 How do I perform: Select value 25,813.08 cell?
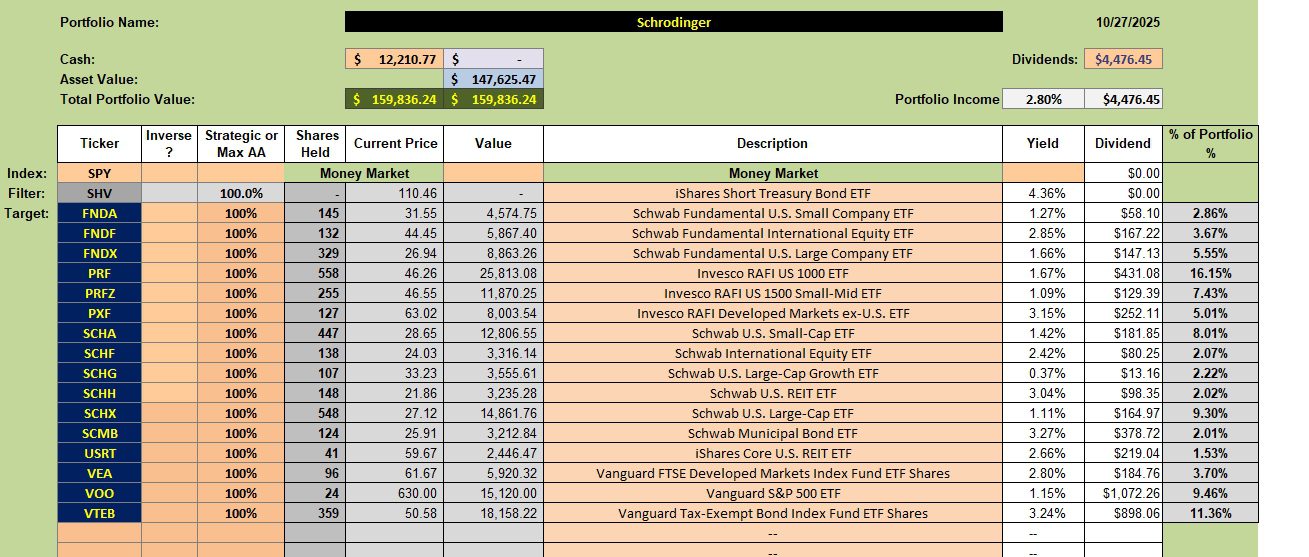tap(493, 273)
